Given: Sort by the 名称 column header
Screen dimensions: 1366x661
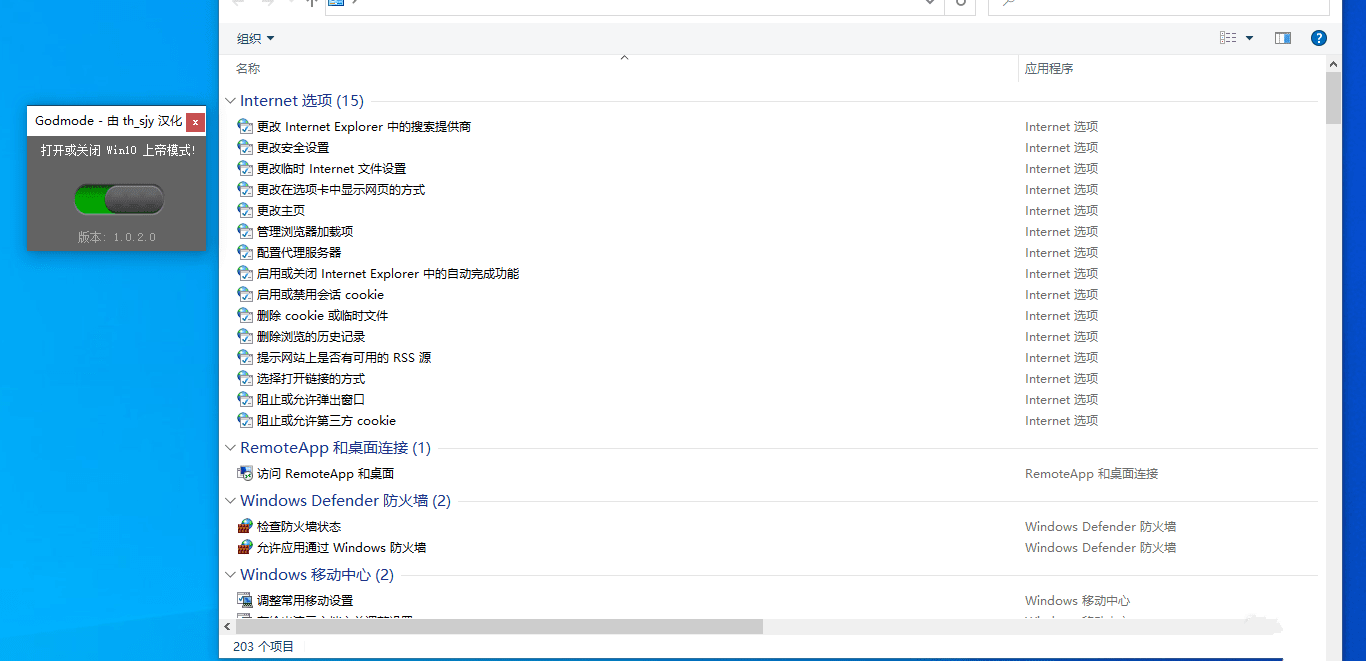Looking at the screenshot, I should (248, 69).
